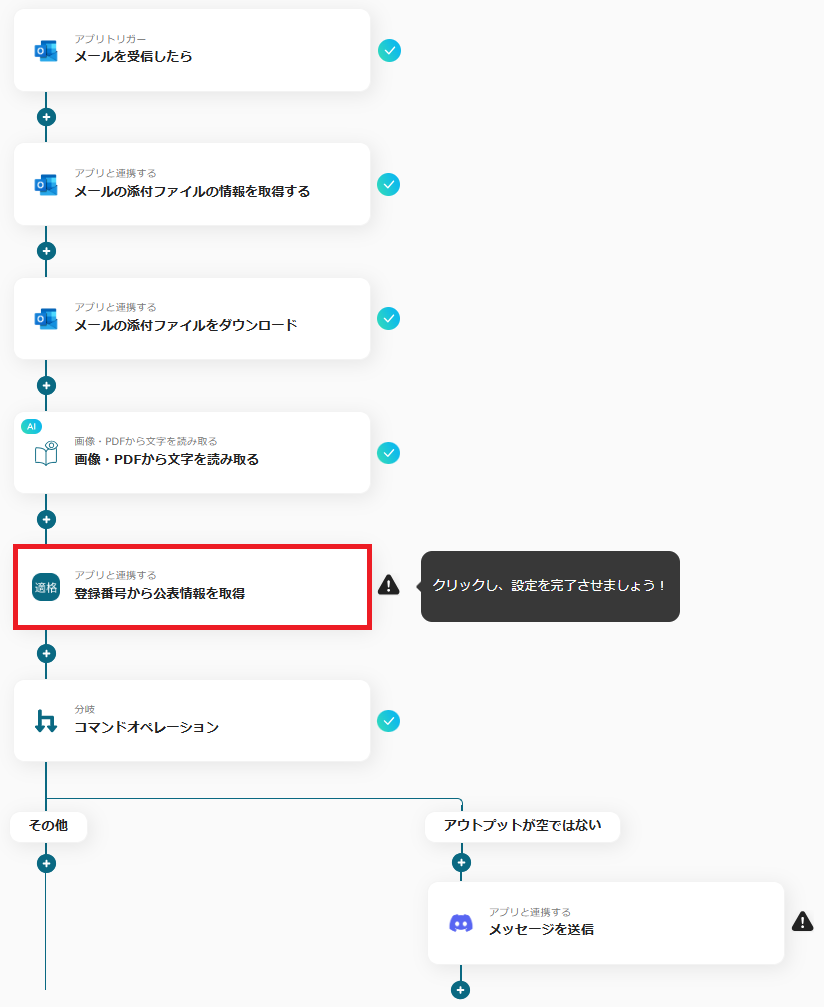Screen dimensions: 824x1007
Task: Click the Outlook icon on メールを受信したら step
Action: pyautogui.click(x=46, y=51)
